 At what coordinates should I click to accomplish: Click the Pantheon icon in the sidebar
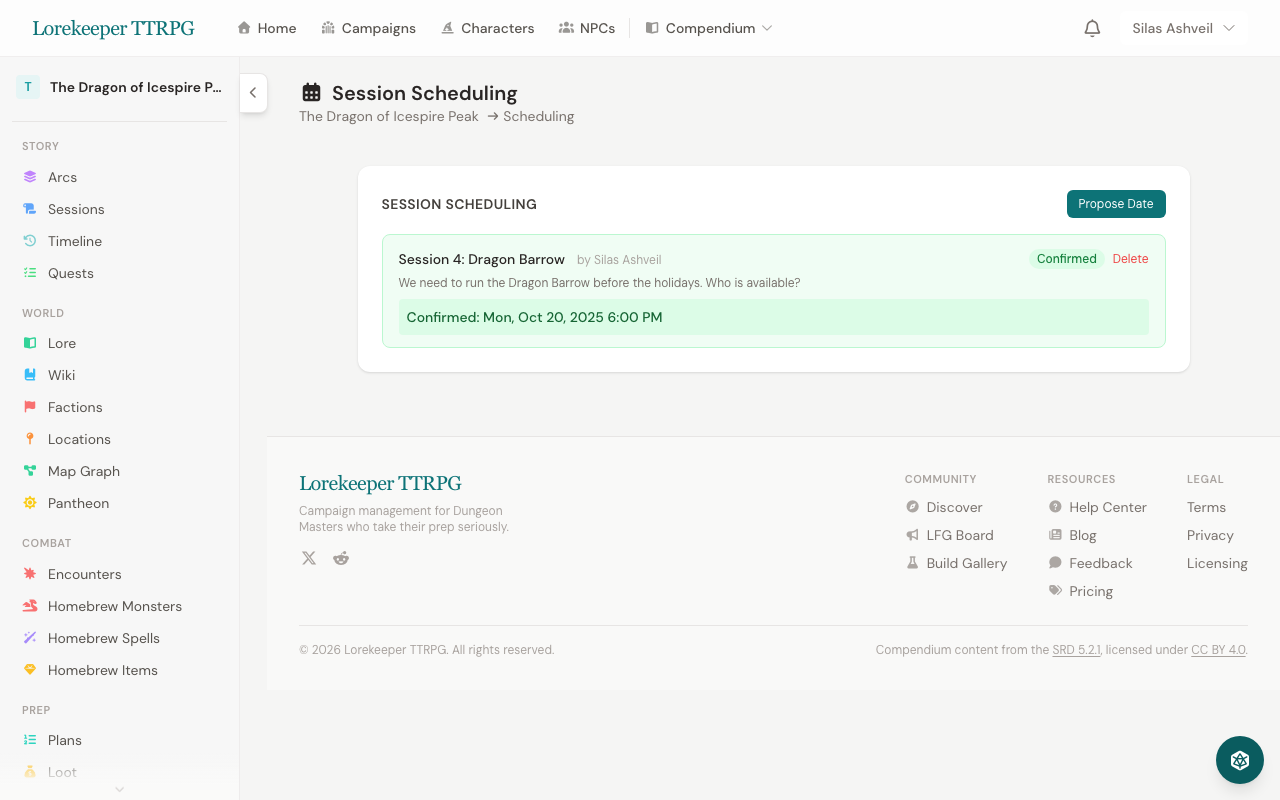pyautogui.click(x=28, y=502)
